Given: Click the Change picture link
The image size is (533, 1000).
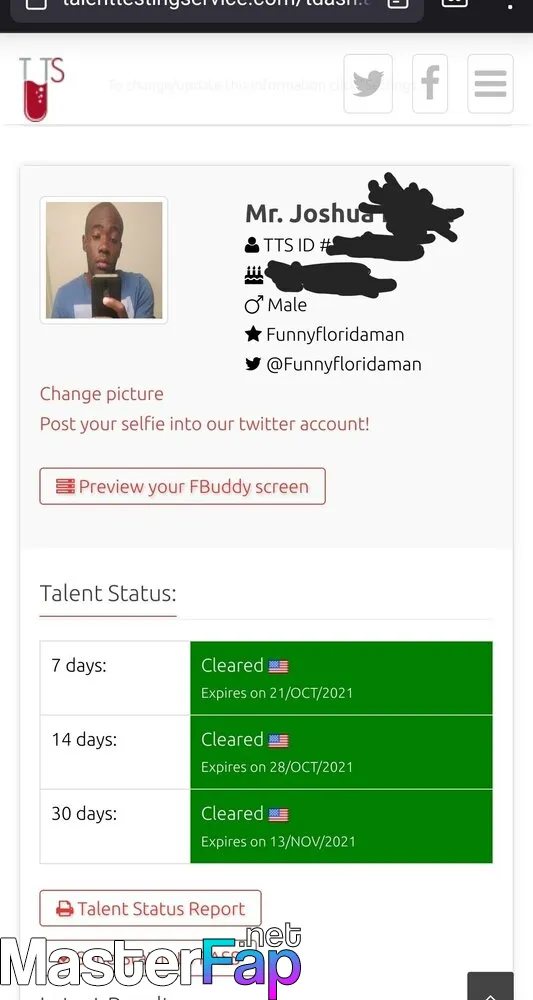Looking at the screenshot, I should 101,393.
